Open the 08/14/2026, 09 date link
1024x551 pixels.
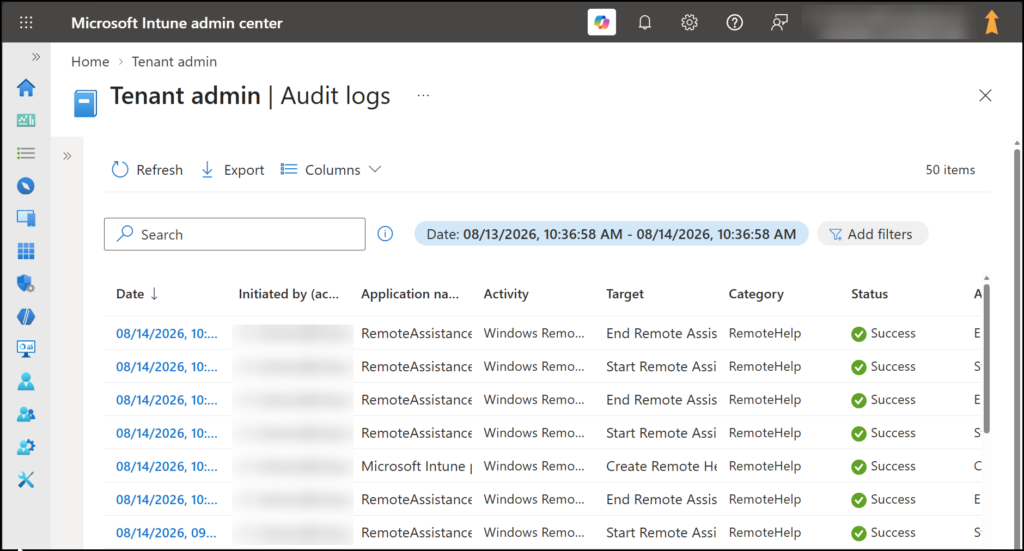click(x=166, y=533)
